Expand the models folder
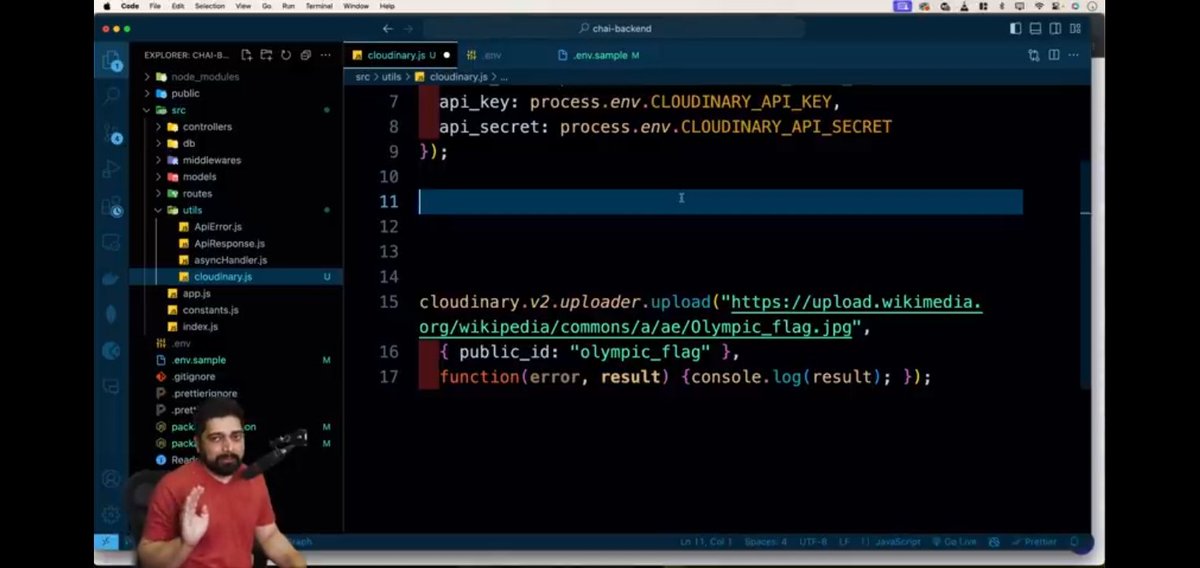 (199, 177)
